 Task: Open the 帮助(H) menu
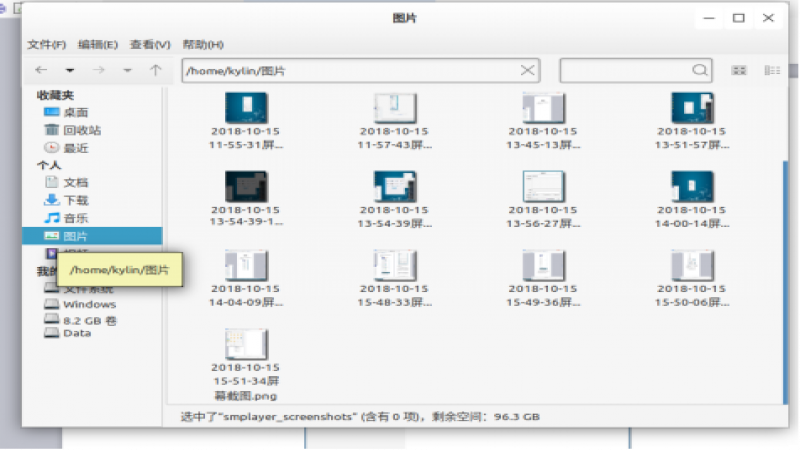(203, 45)
